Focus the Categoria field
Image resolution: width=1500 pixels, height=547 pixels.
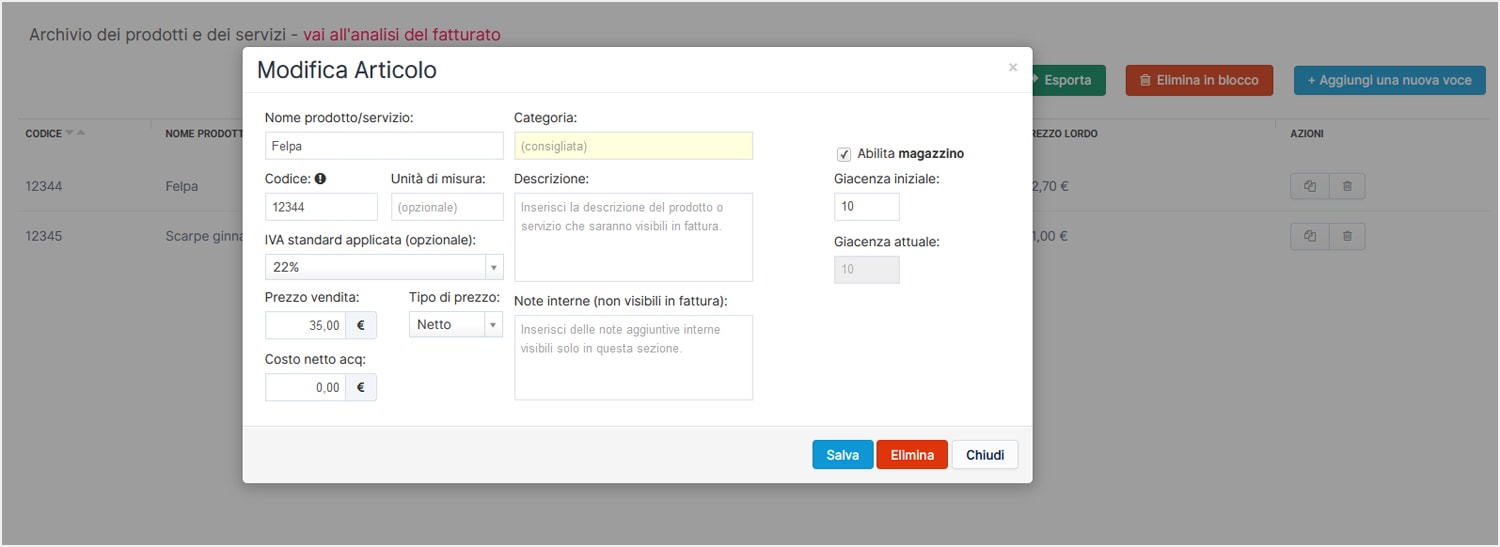(x=633, y=146)
